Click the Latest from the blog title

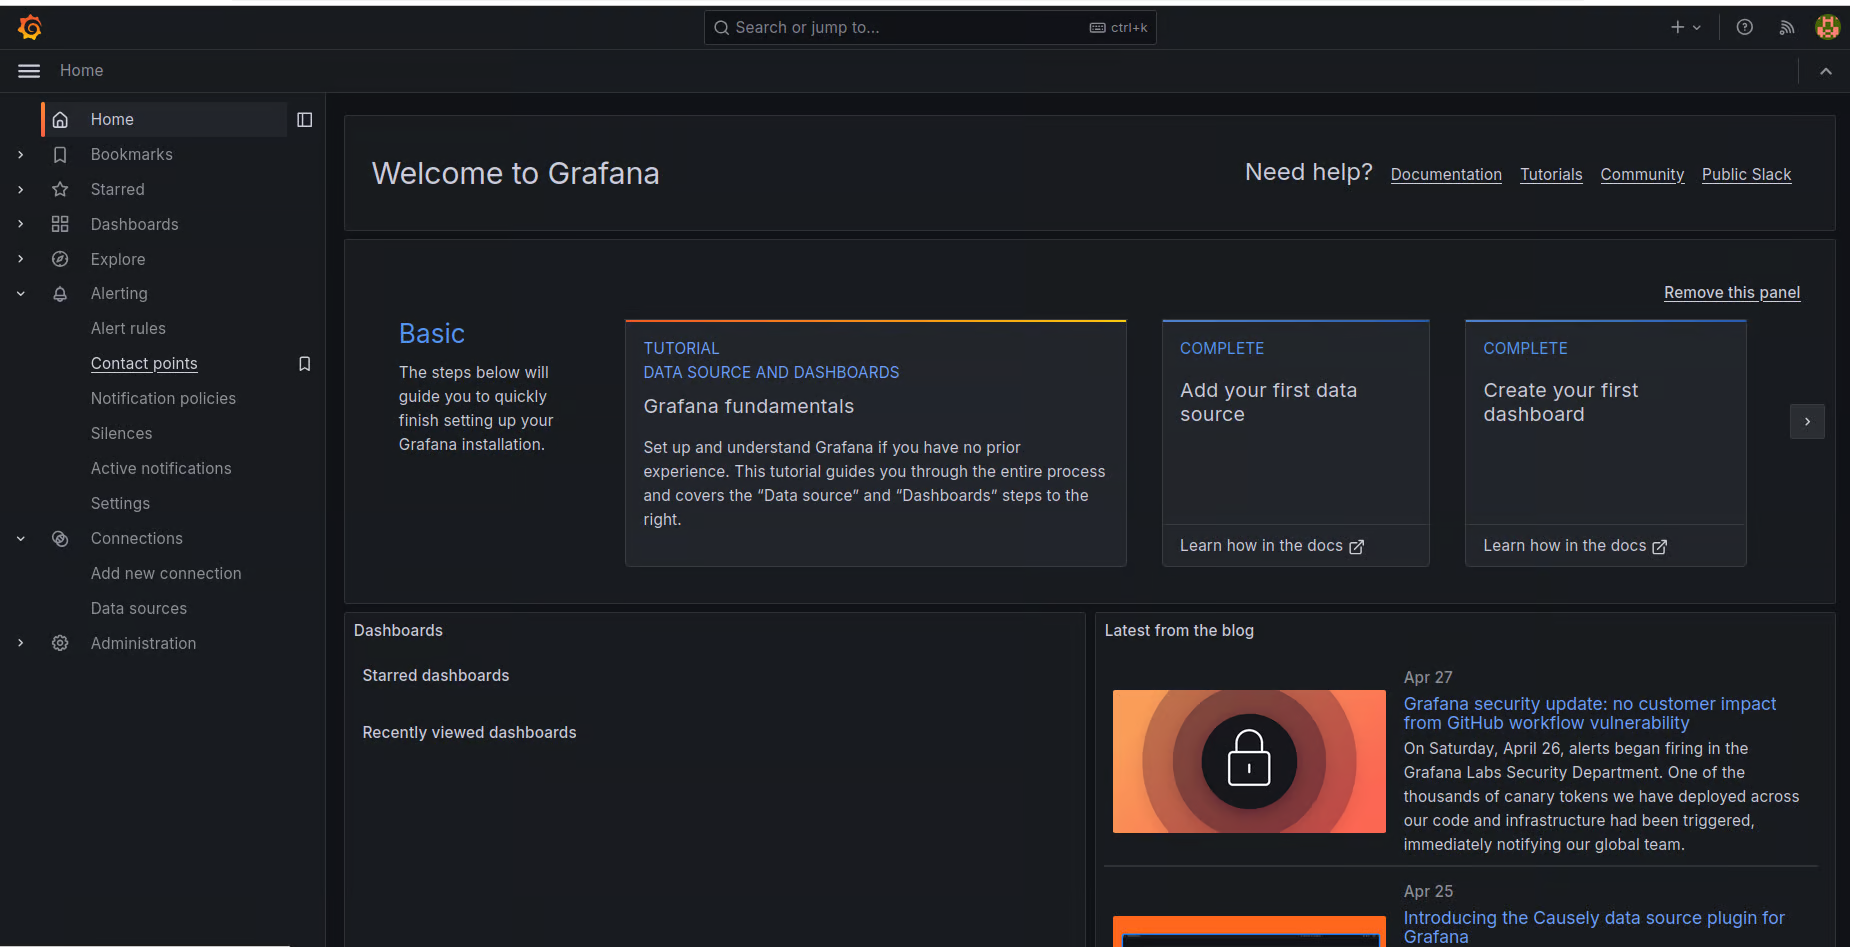point(1179,631)
